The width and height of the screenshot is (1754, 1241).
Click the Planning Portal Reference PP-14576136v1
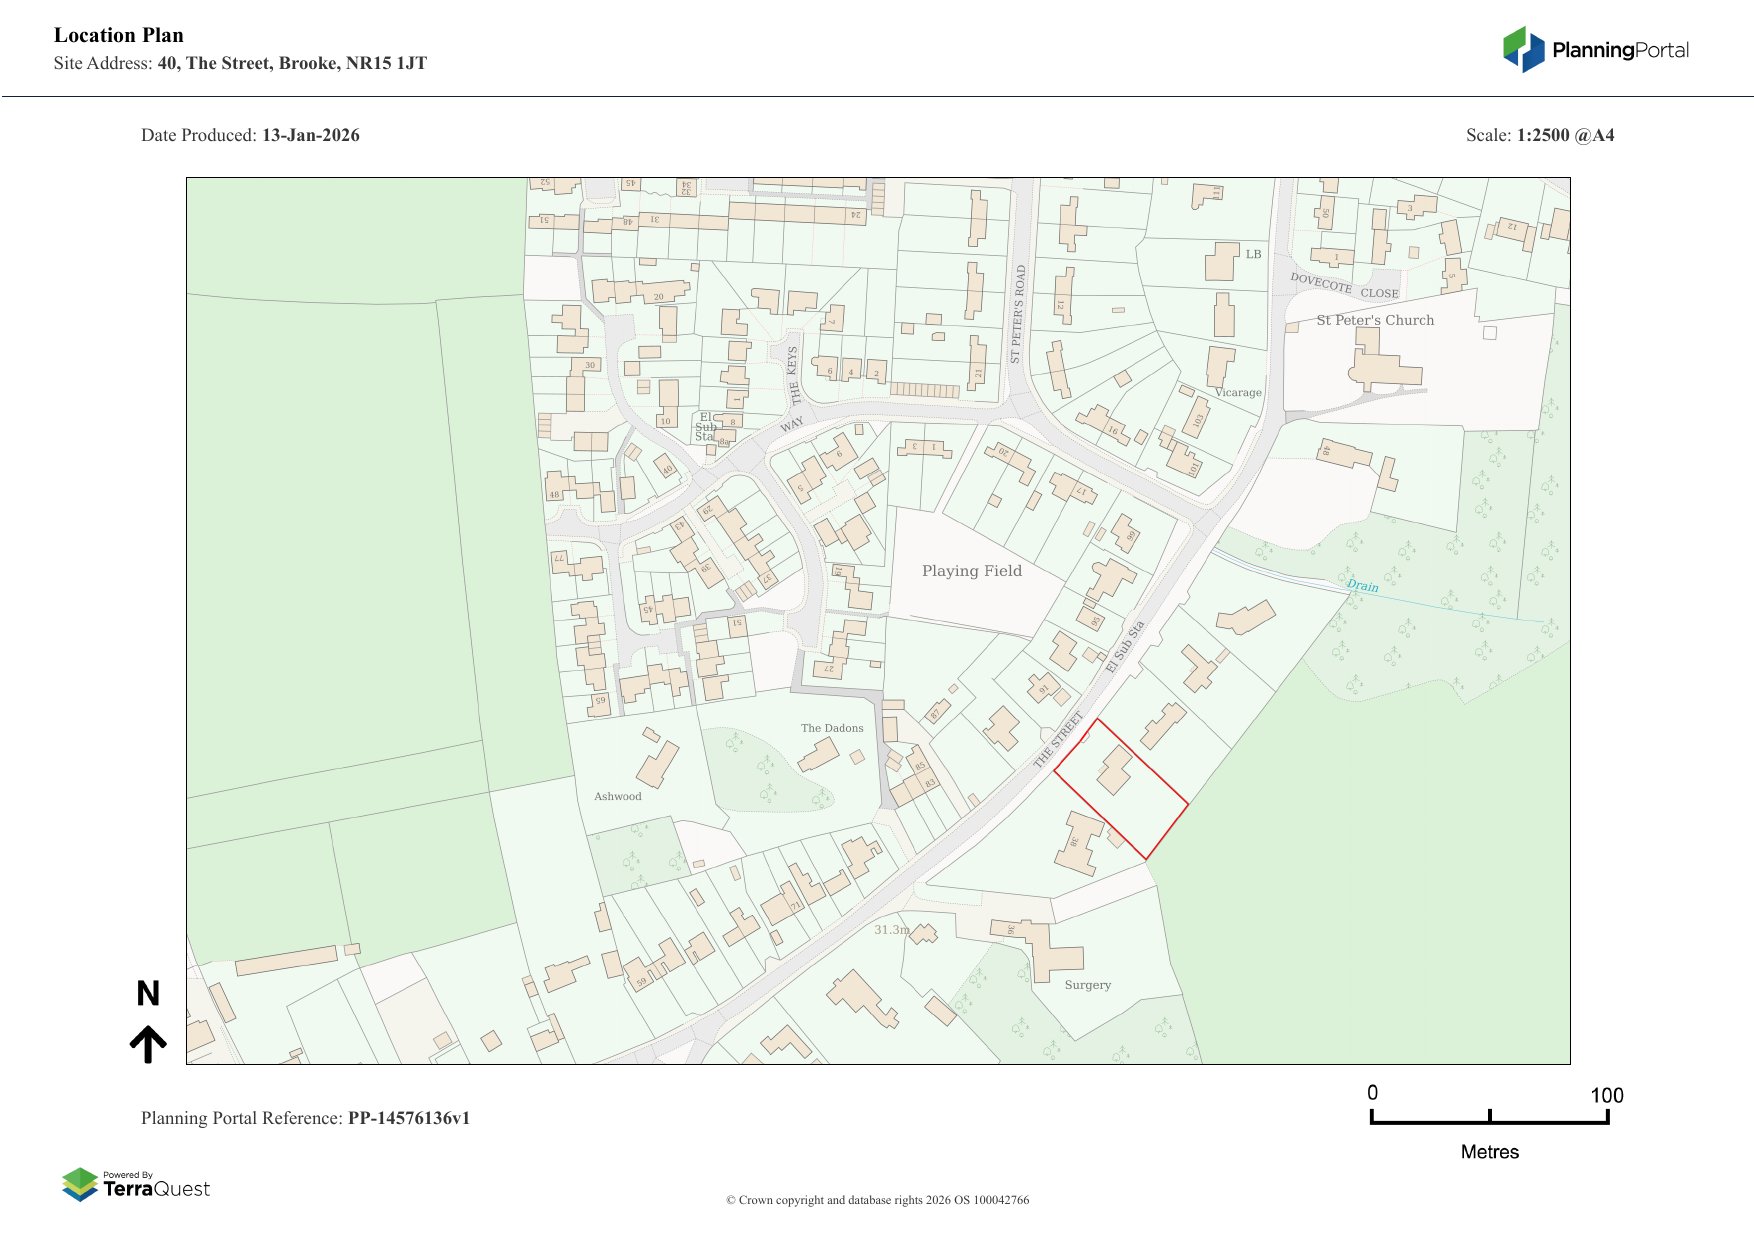305,1118
